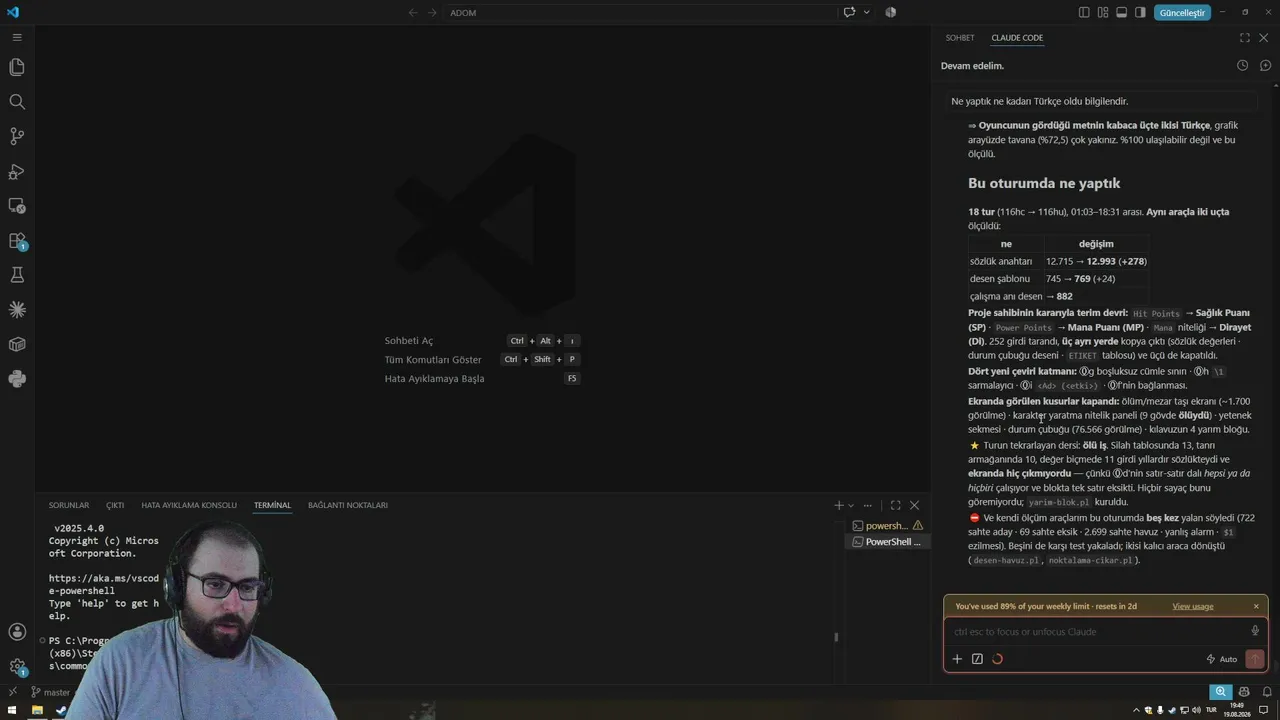Activate the microphone voice input

pyautogui.click(x=1255, y=631)
